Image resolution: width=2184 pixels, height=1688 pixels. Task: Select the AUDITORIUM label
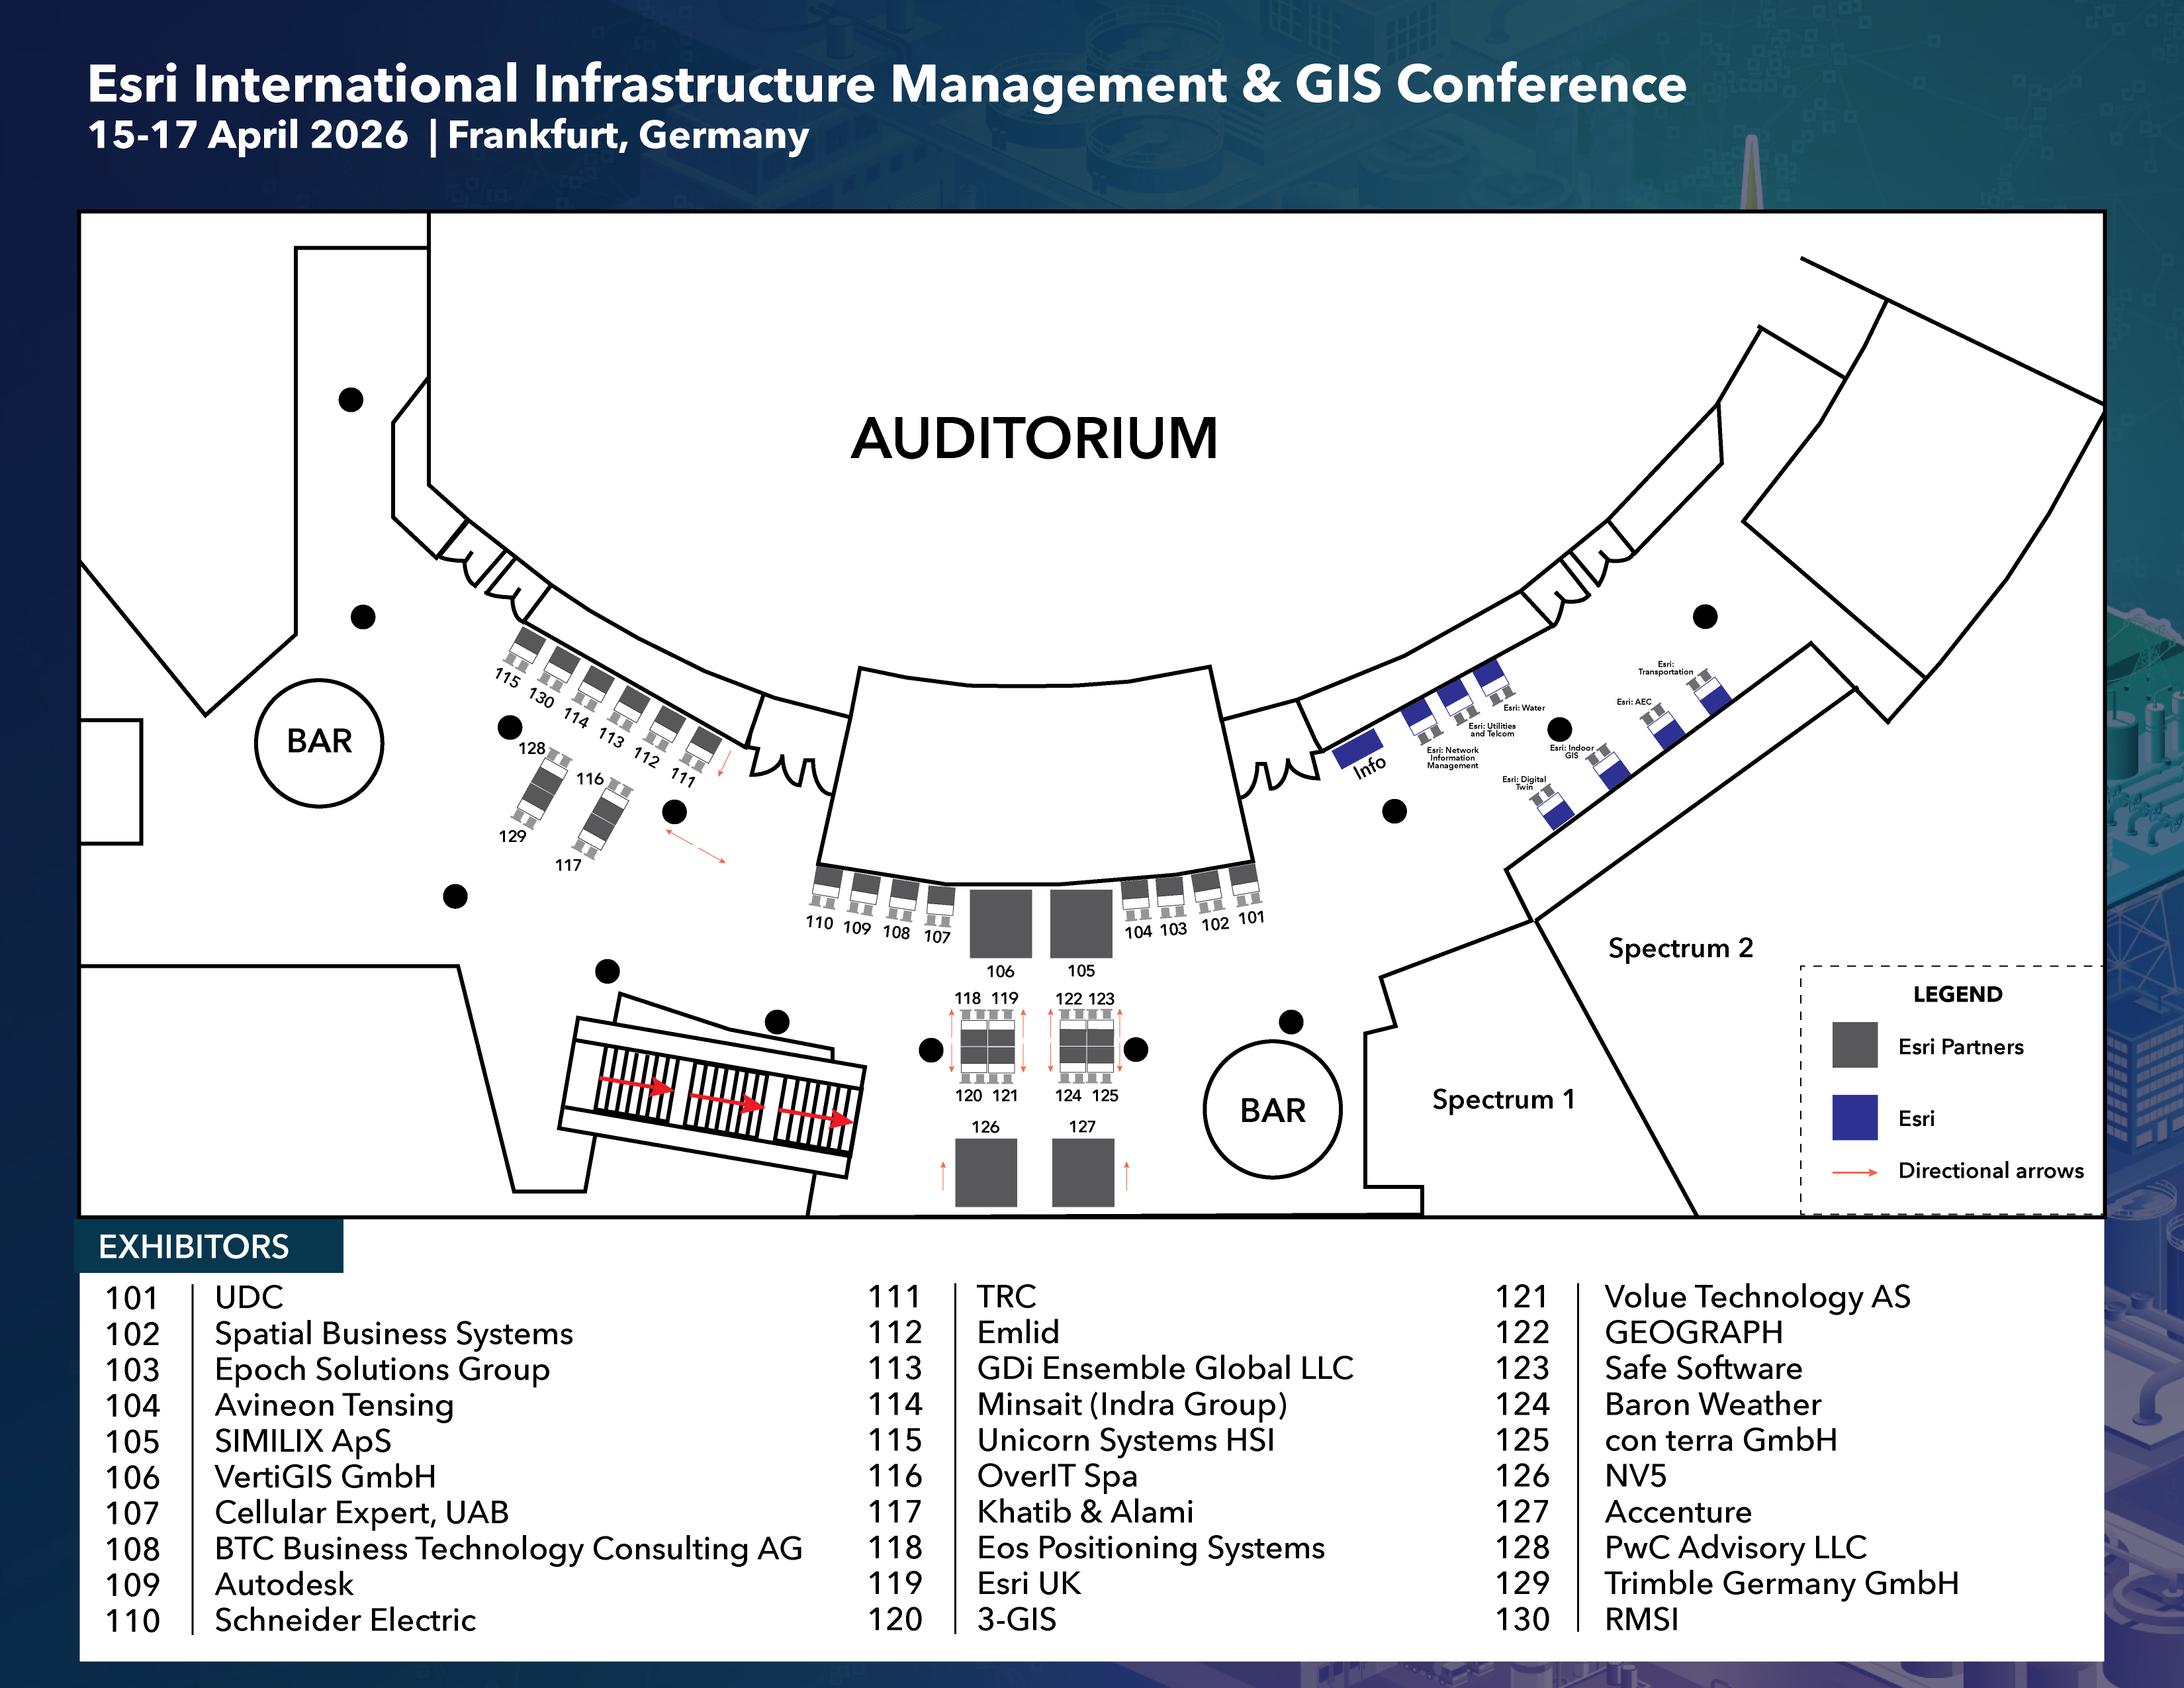[x=1034, y=439]
